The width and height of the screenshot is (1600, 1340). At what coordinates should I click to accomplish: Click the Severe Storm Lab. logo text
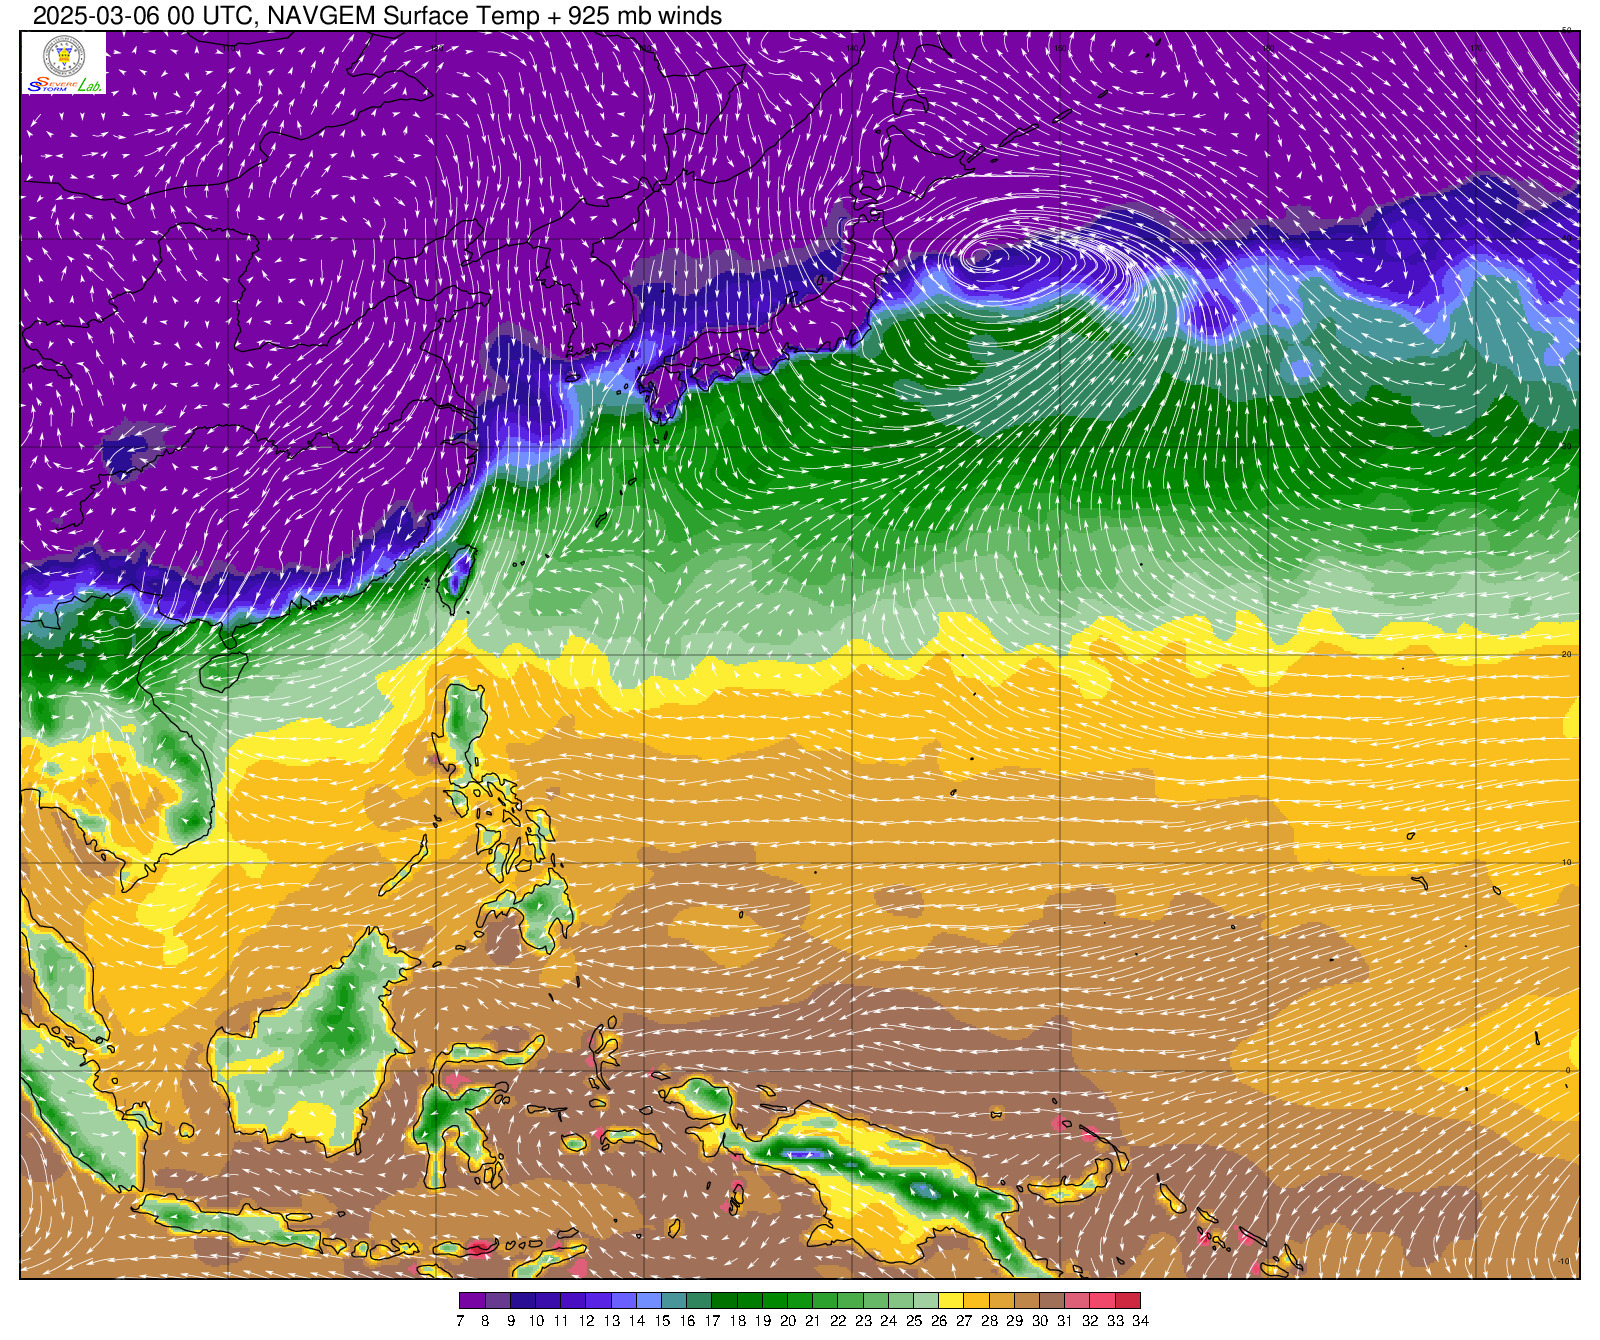64,85
